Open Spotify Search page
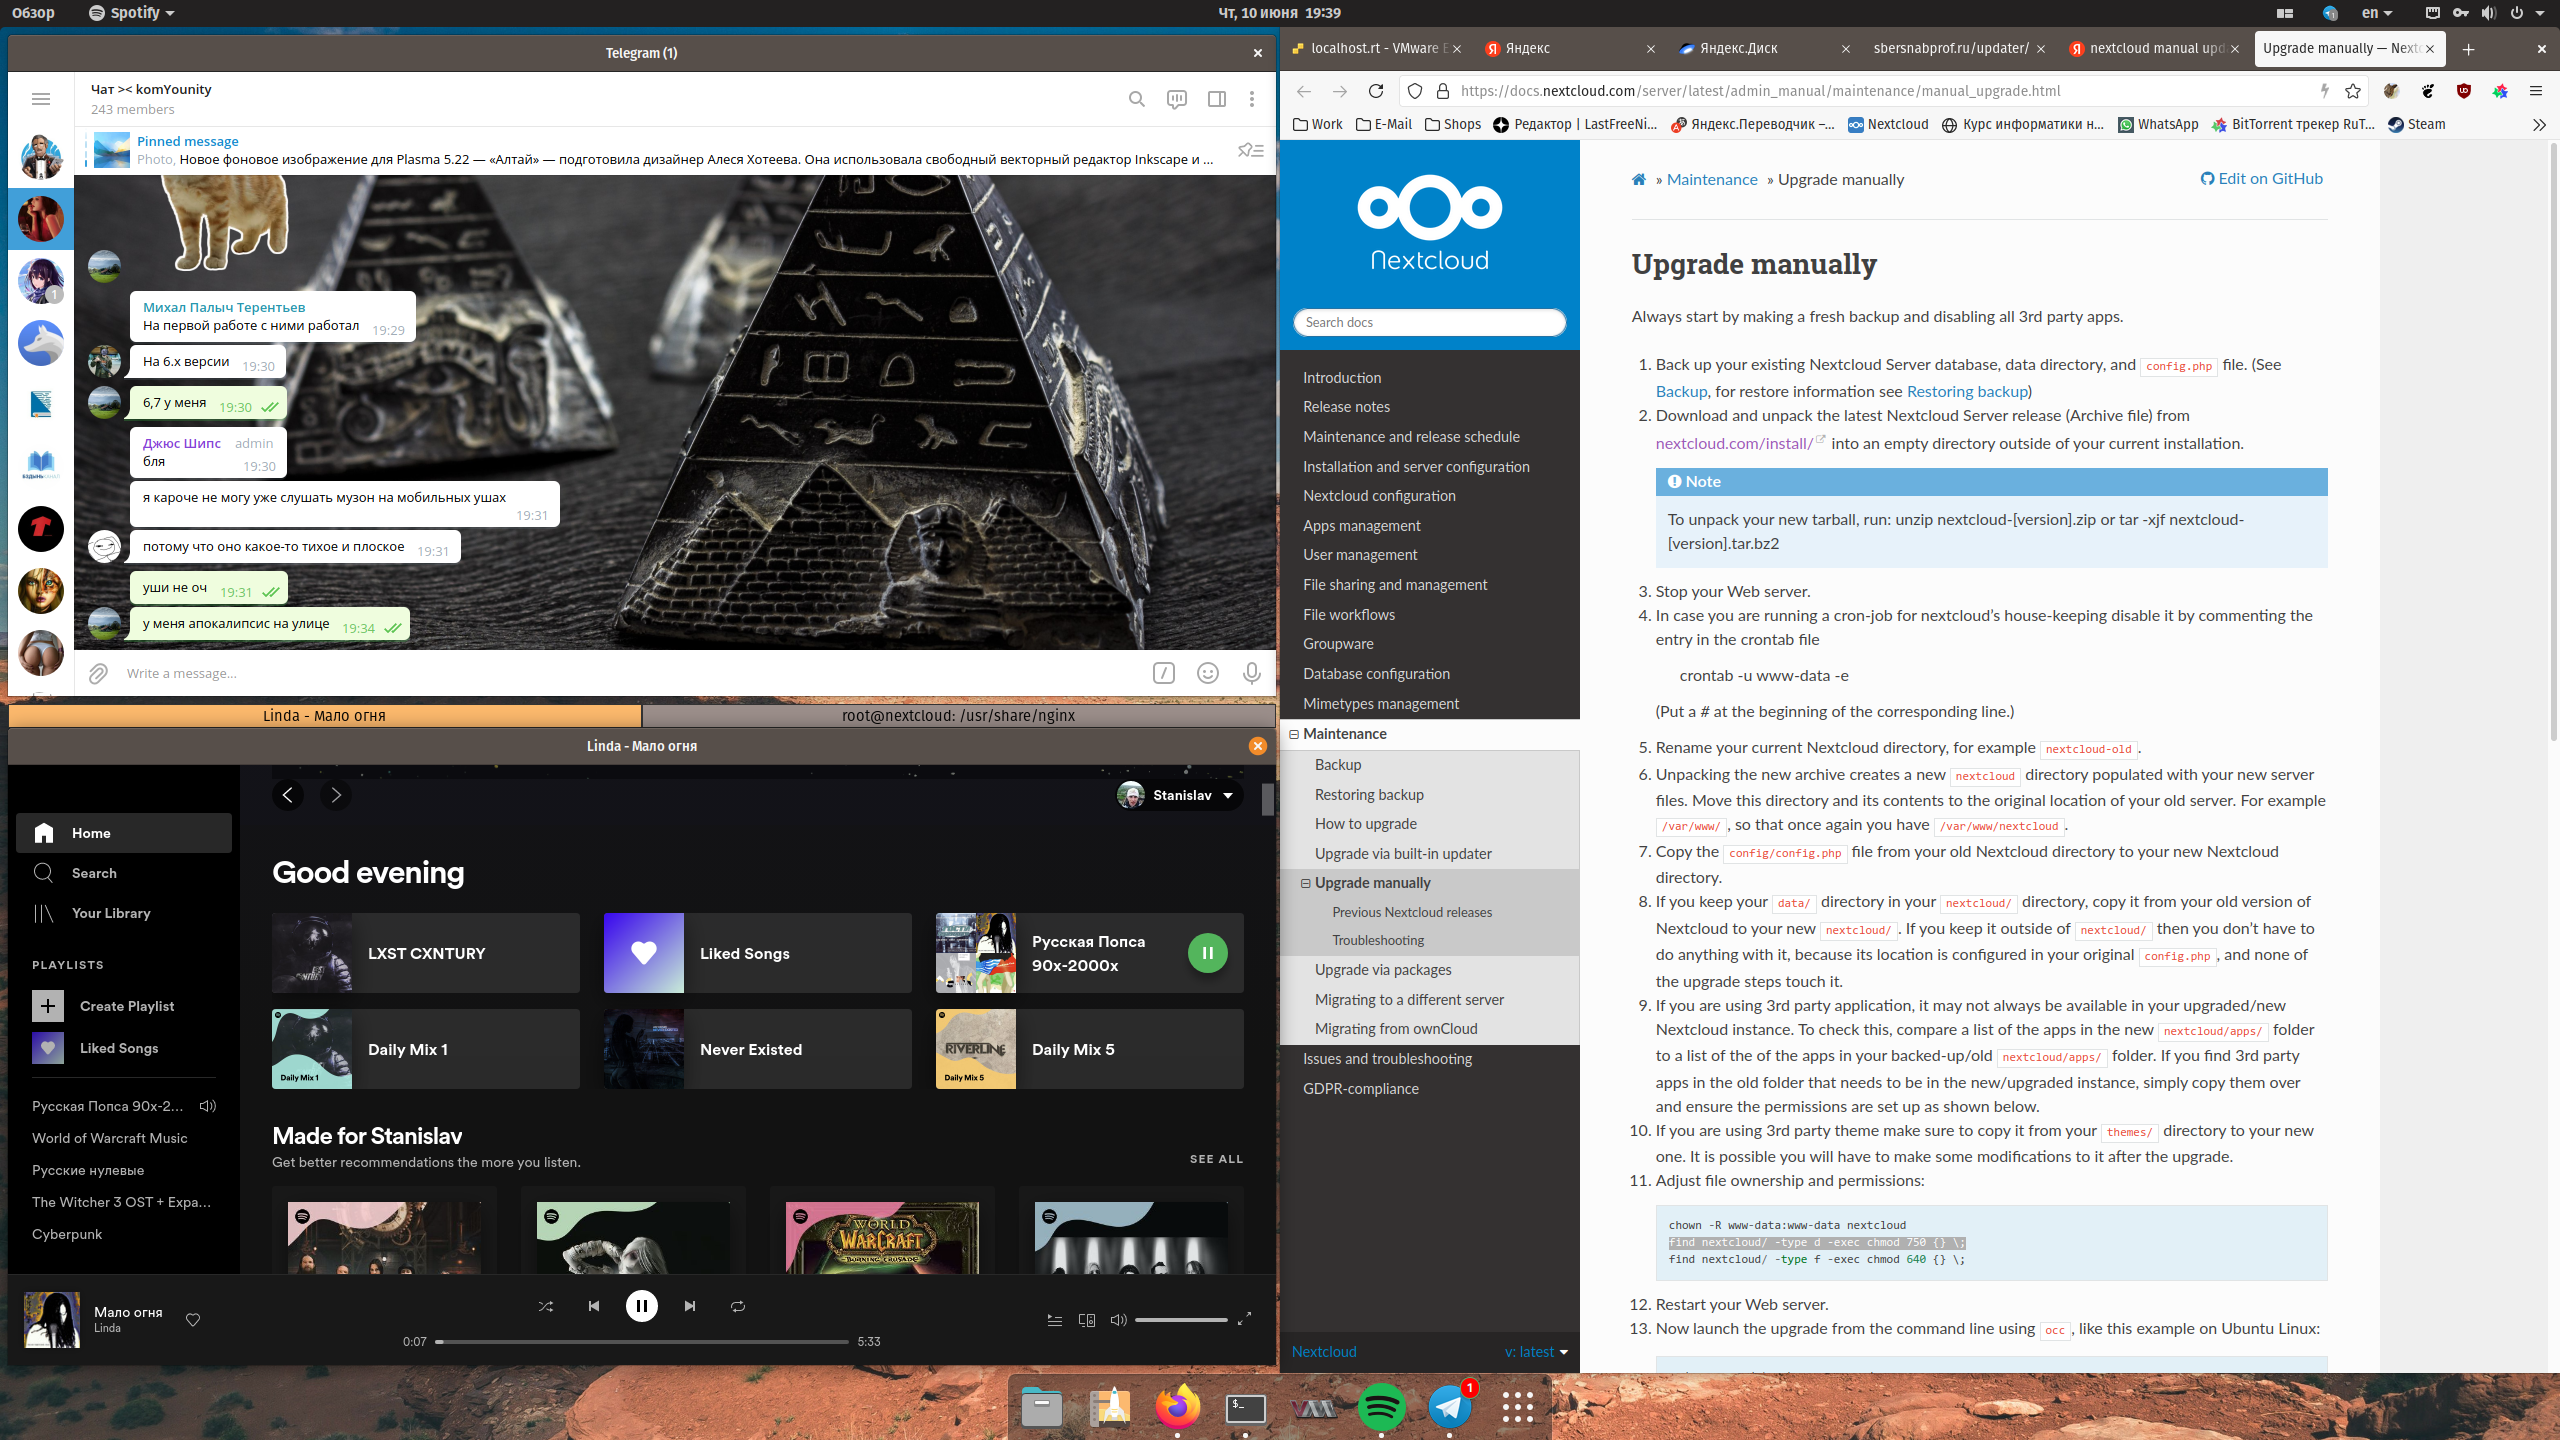Image resolution: width=2560 pixels, height=1440 pixels. (x=124, y=873)
